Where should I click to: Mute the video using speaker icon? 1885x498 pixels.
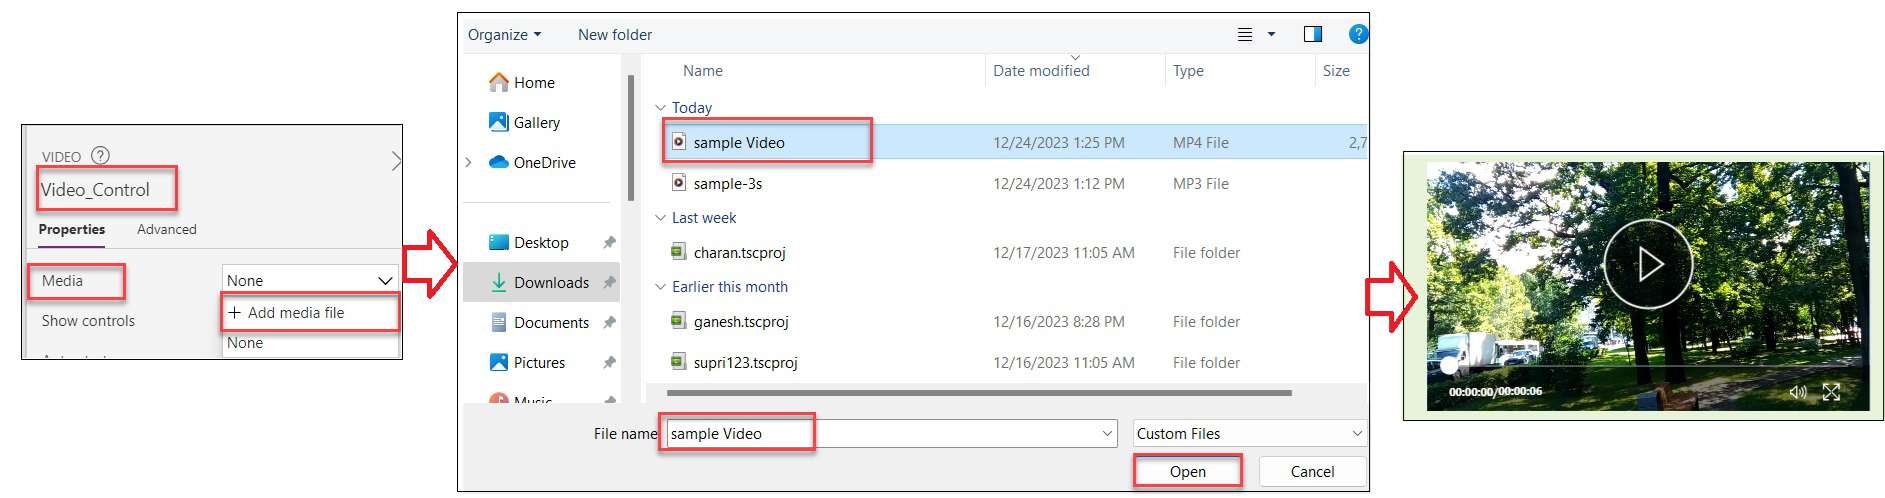(x=1797, y=392)
